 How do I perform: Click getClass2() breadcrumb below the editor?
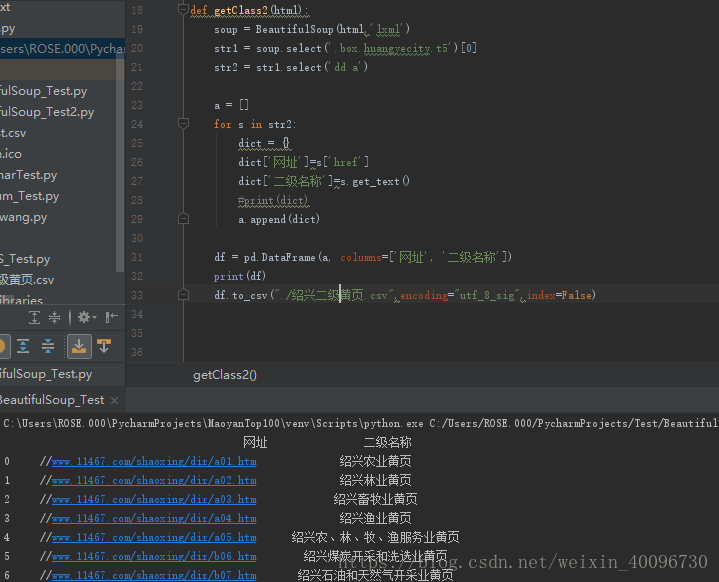coord(225,375)
